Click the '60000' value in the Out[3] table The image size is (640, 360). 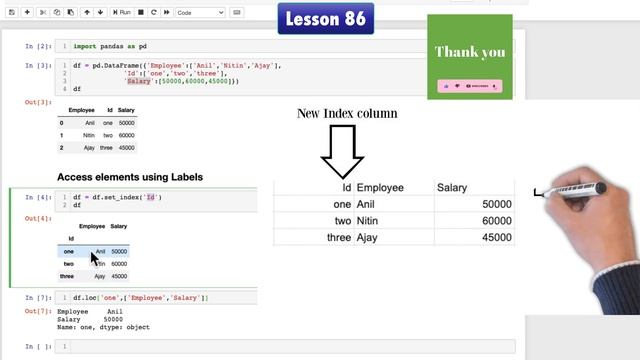(127, 135)
